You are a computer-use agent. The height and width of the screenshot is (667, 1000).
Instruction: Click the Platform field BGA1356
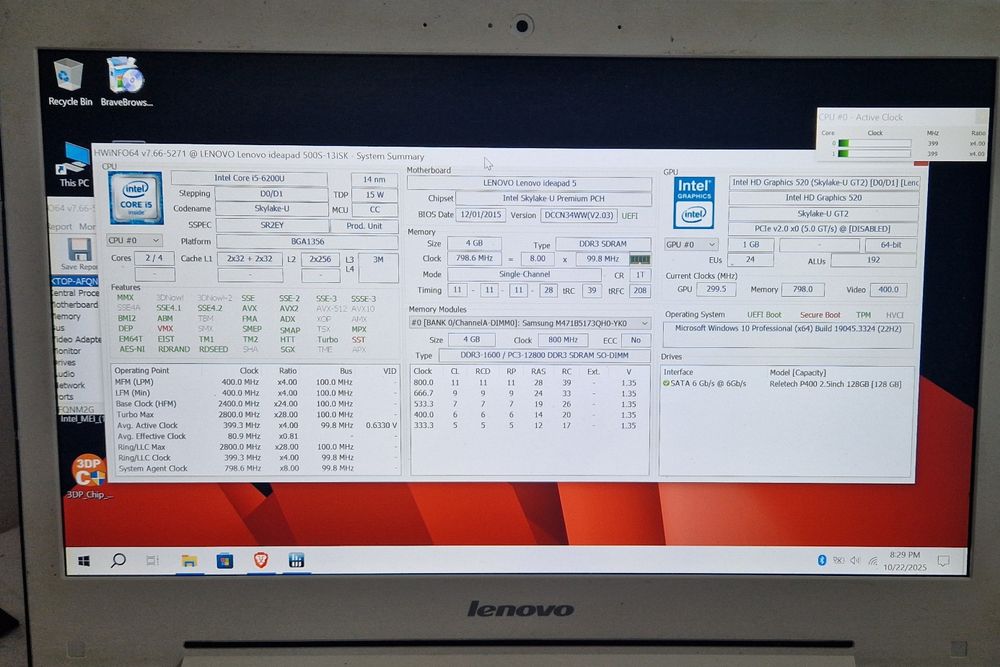307,242
